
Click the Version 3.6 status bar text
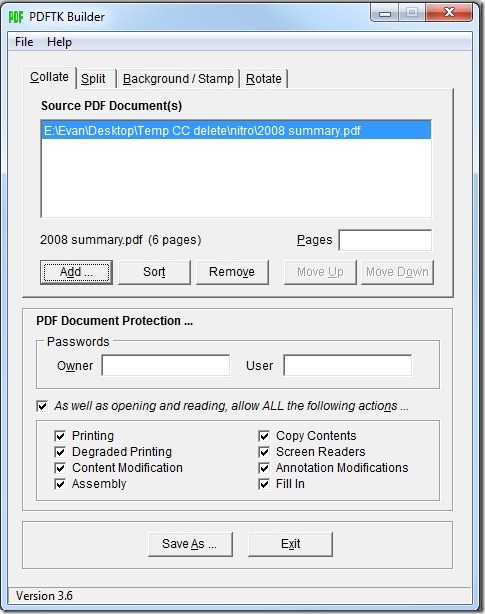44,596
